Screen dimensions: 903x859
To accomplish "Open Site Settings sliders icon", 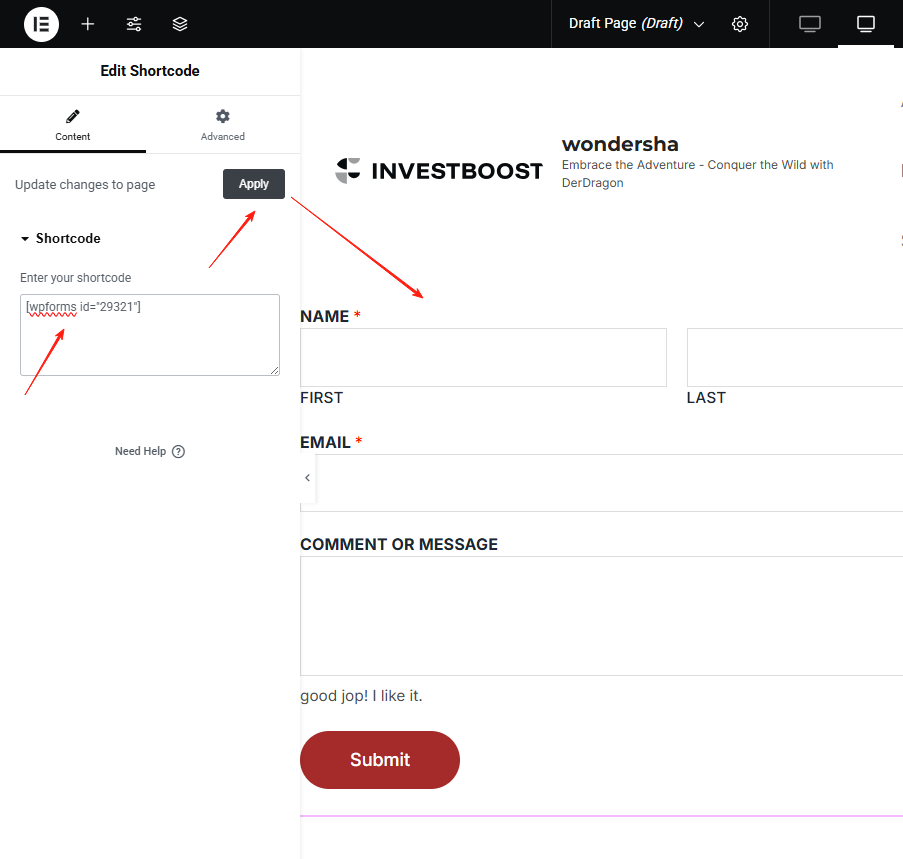I will pyautogui.click(x=134, y=24).
